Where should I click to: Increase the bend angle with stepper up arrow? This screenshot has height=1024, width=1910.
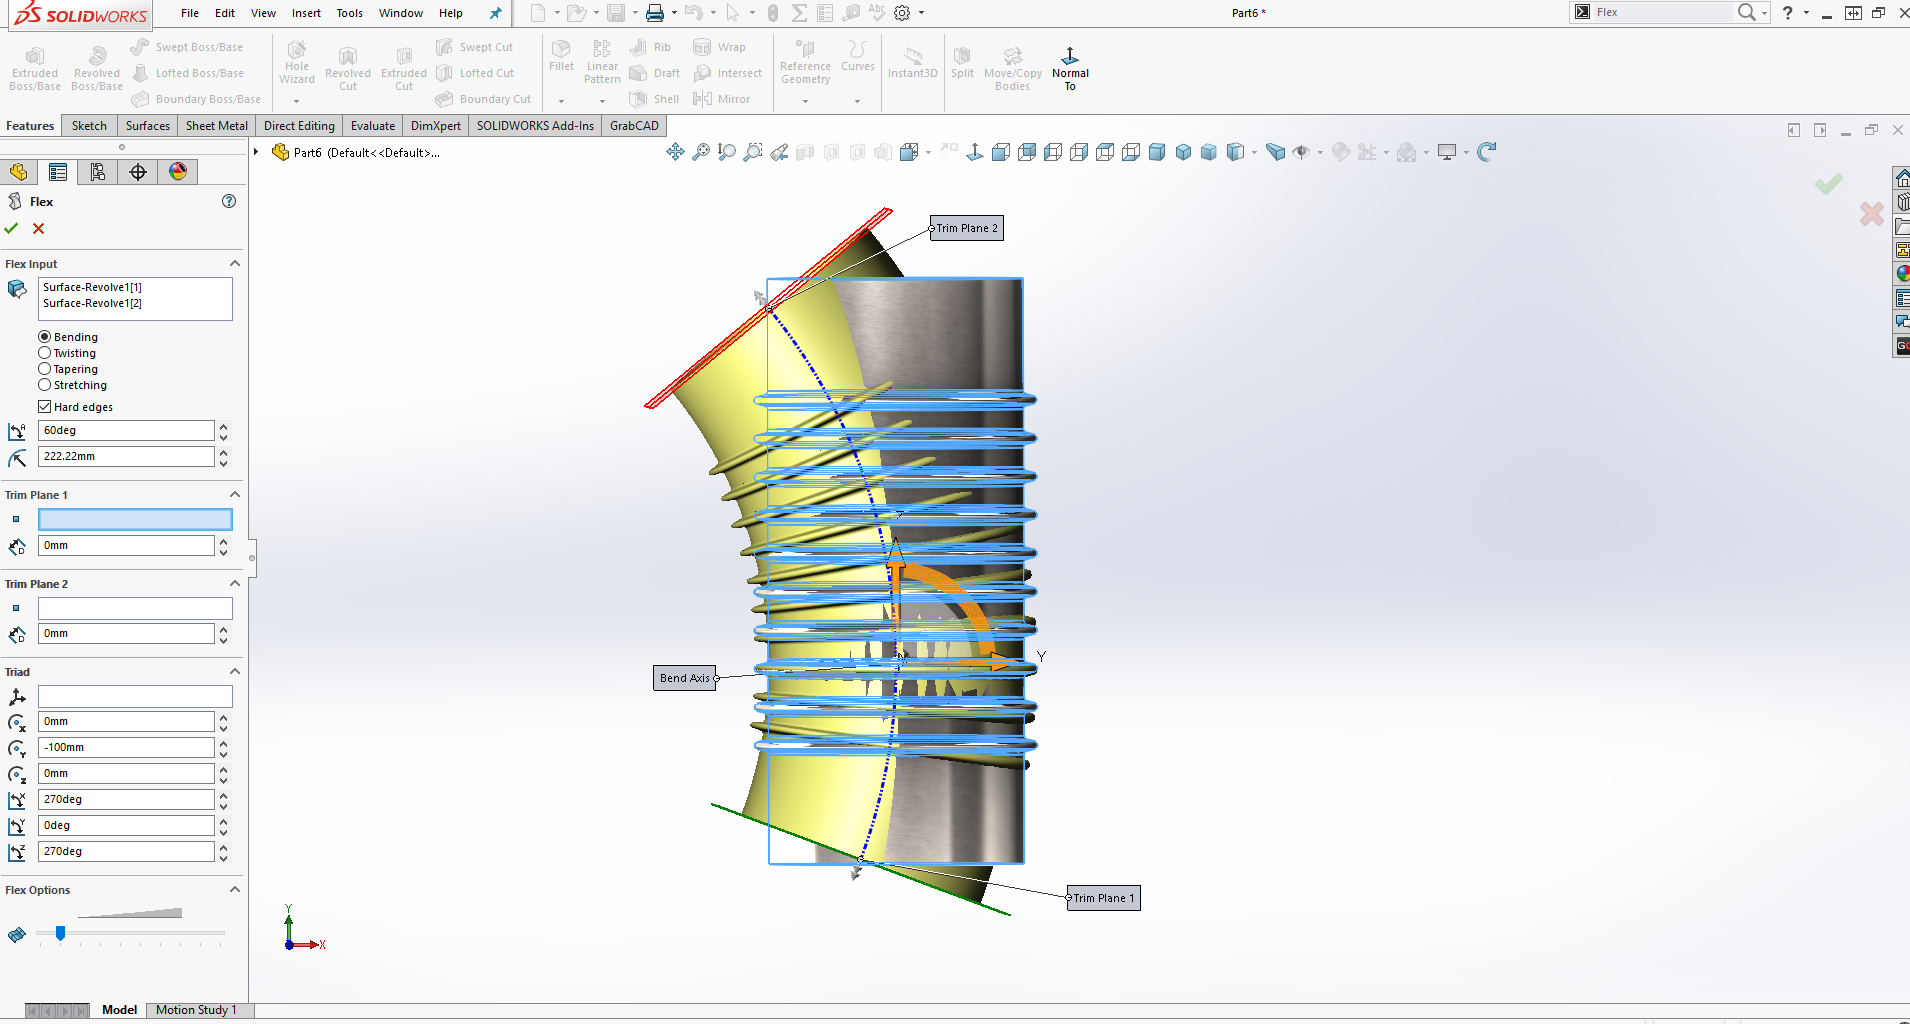point(223,426)
